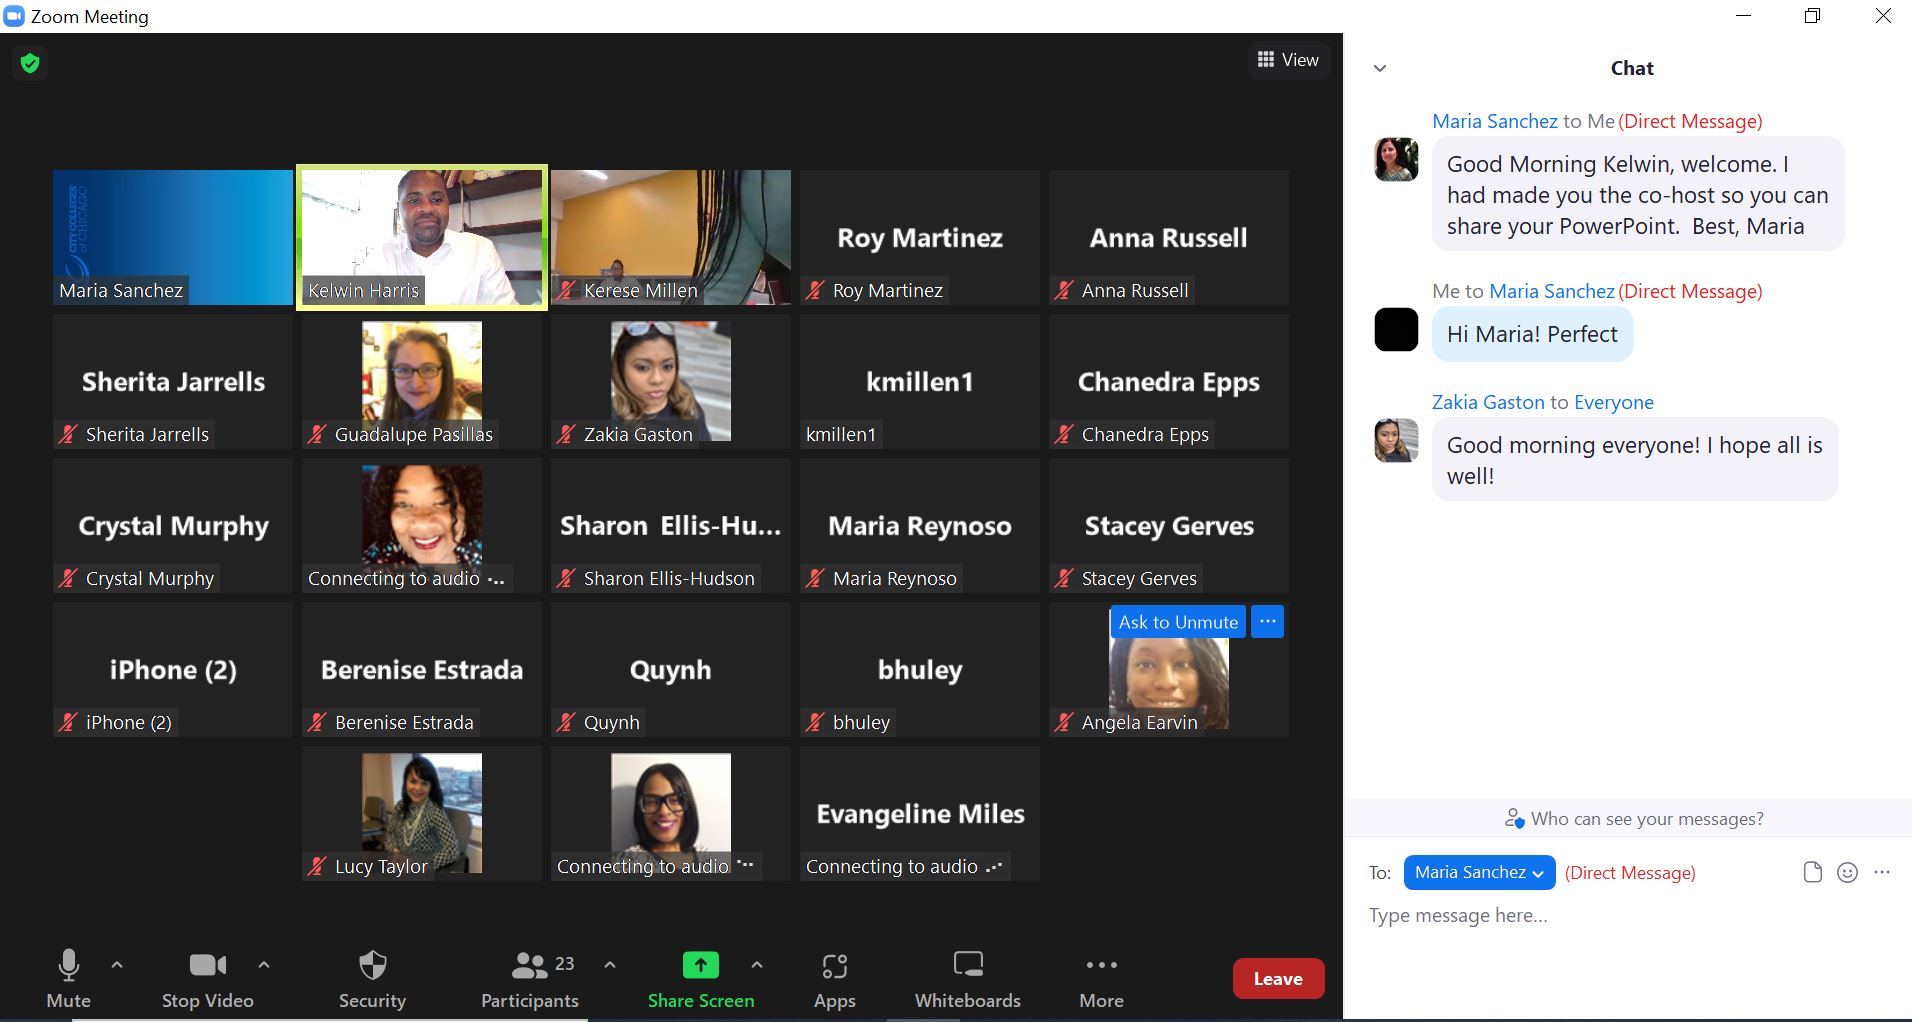Screen dimensions: 1912x1022
Task: Open the View layout menu
Action: tap(1288, 60)
